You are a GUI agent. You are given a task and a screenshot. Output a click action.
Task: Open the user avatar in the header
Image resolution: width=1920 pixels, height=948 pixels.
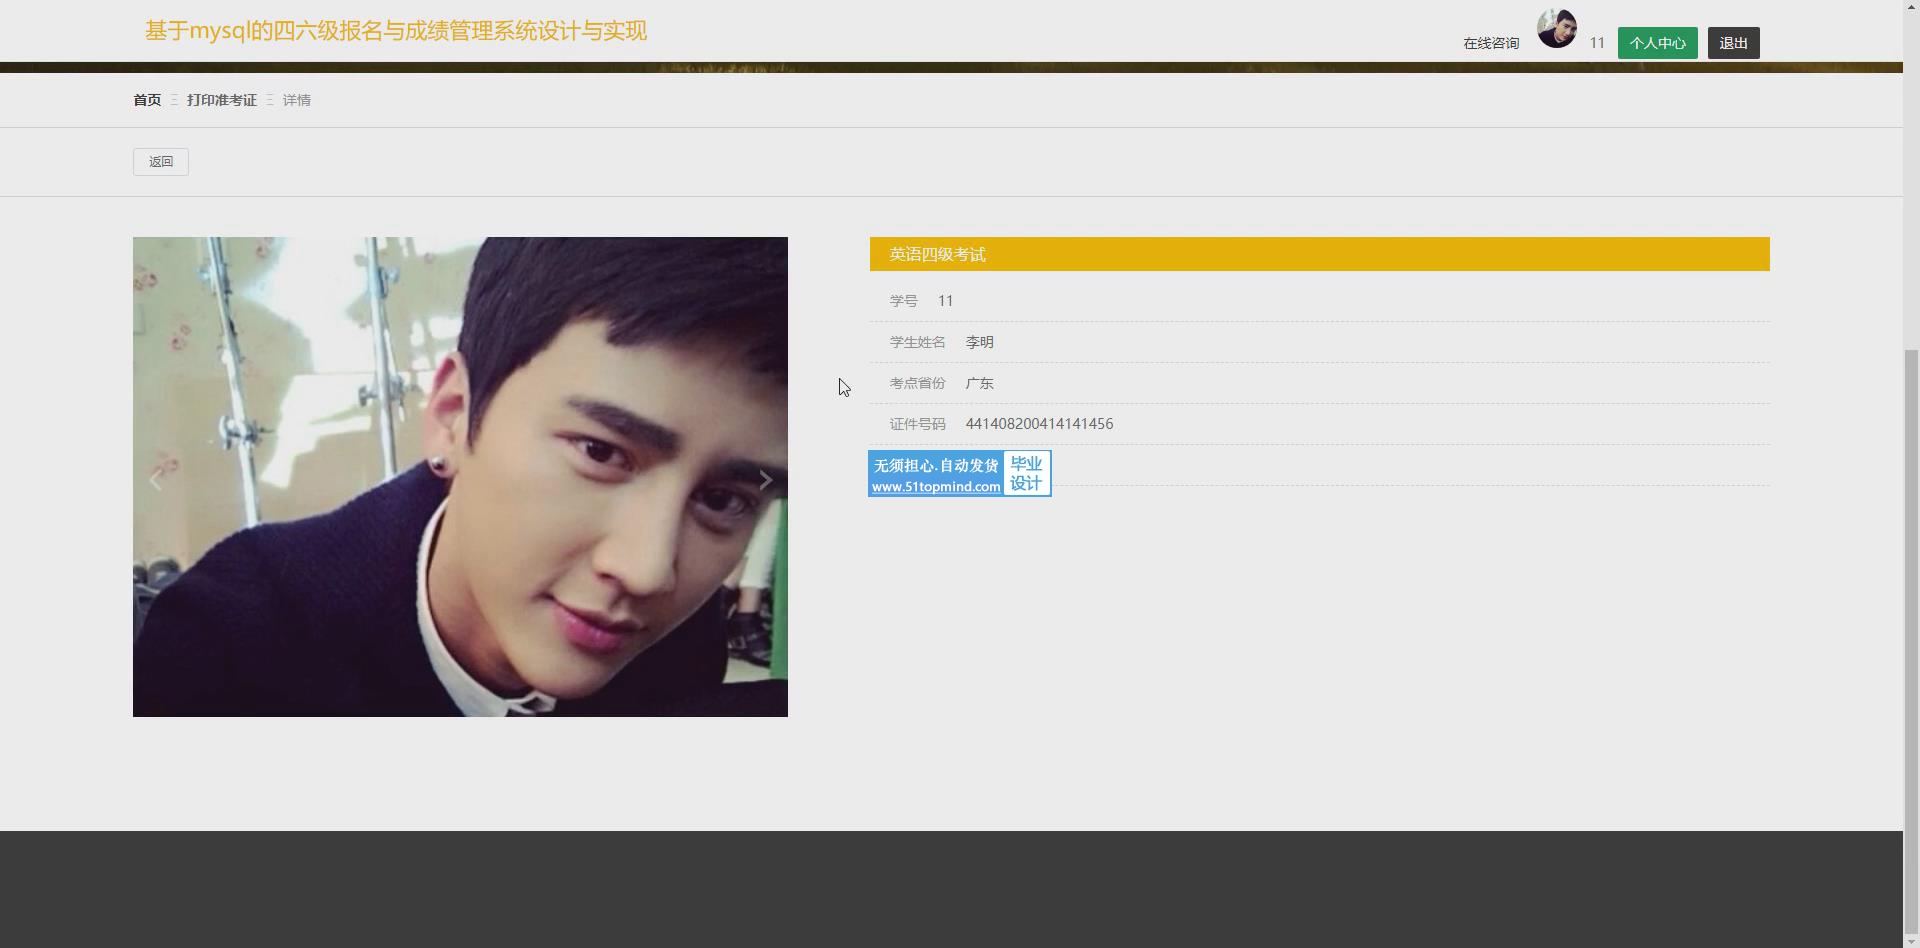coord(1557,28)
